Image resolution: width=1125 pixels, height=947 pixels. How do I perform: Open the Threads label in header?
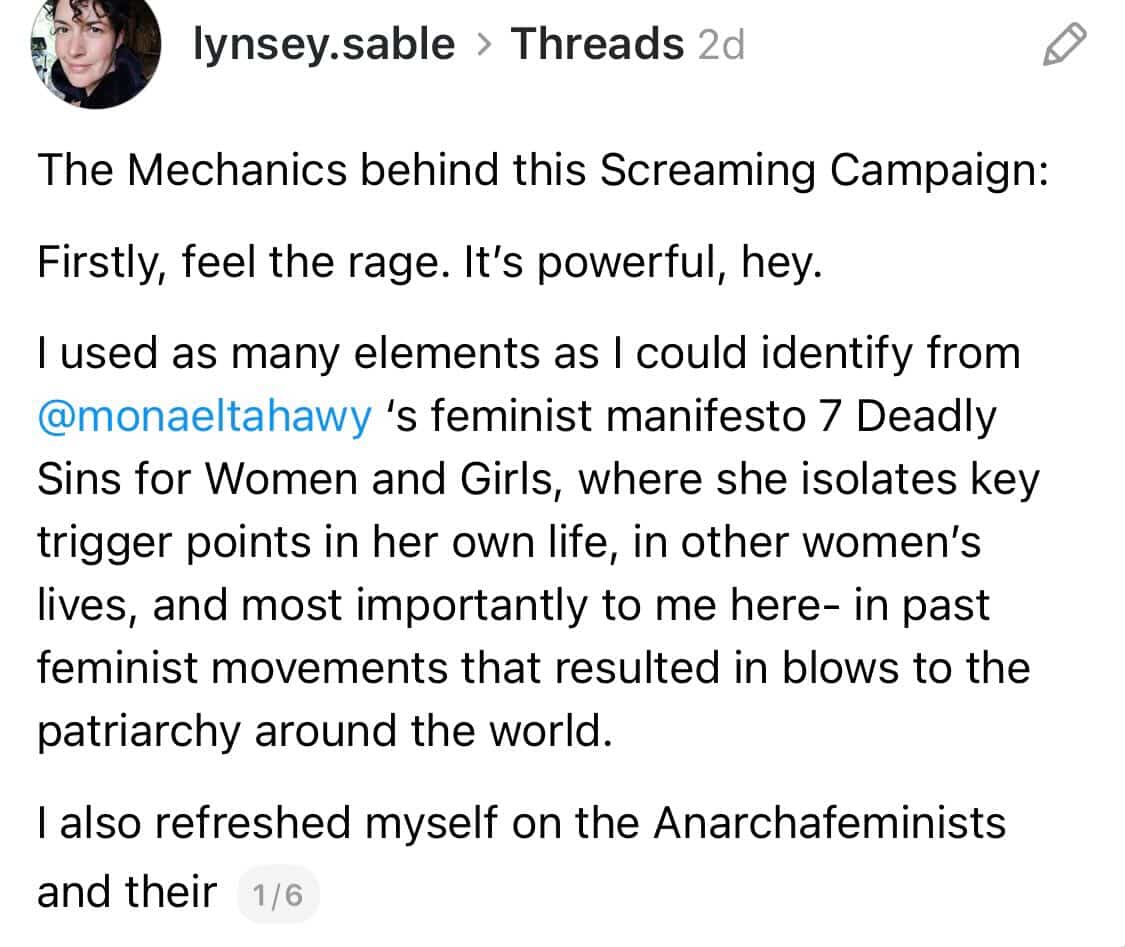[x=597, y=44]
